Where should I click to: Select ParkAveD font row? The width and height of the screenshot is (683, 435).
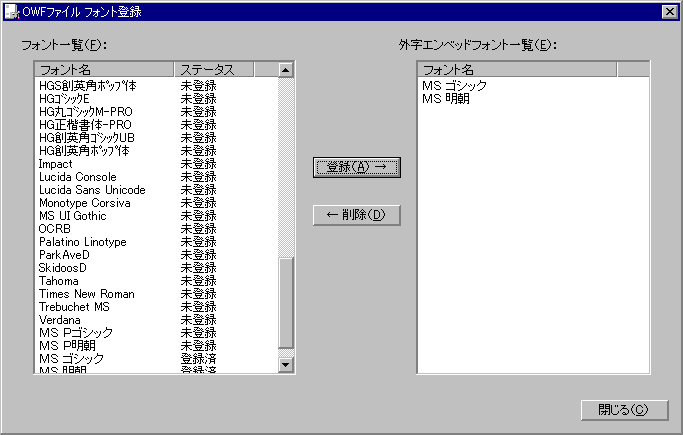tap(64, 255)
